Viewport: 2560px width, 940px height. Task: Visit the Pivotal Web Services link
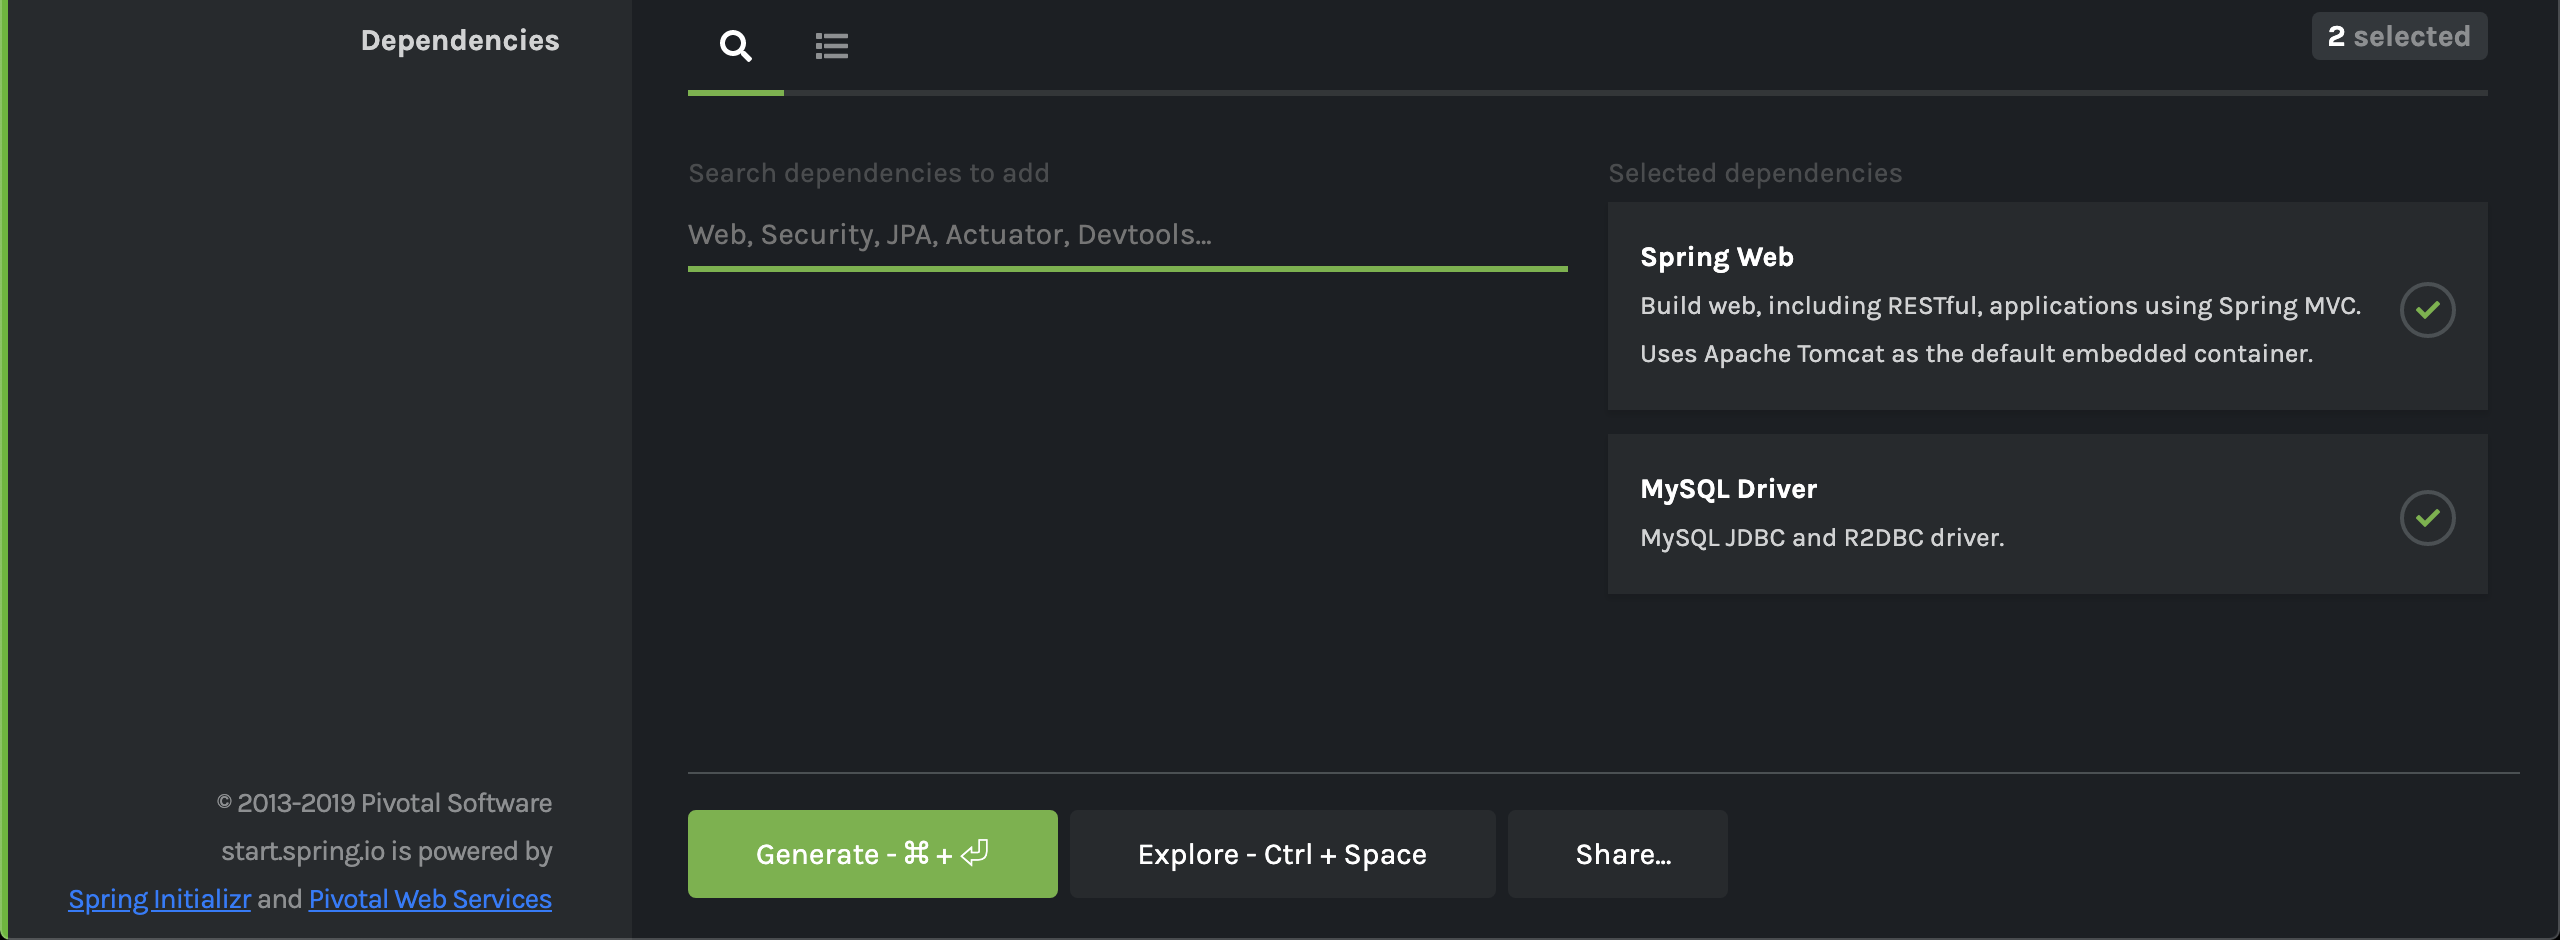click(x=430, y=899)
